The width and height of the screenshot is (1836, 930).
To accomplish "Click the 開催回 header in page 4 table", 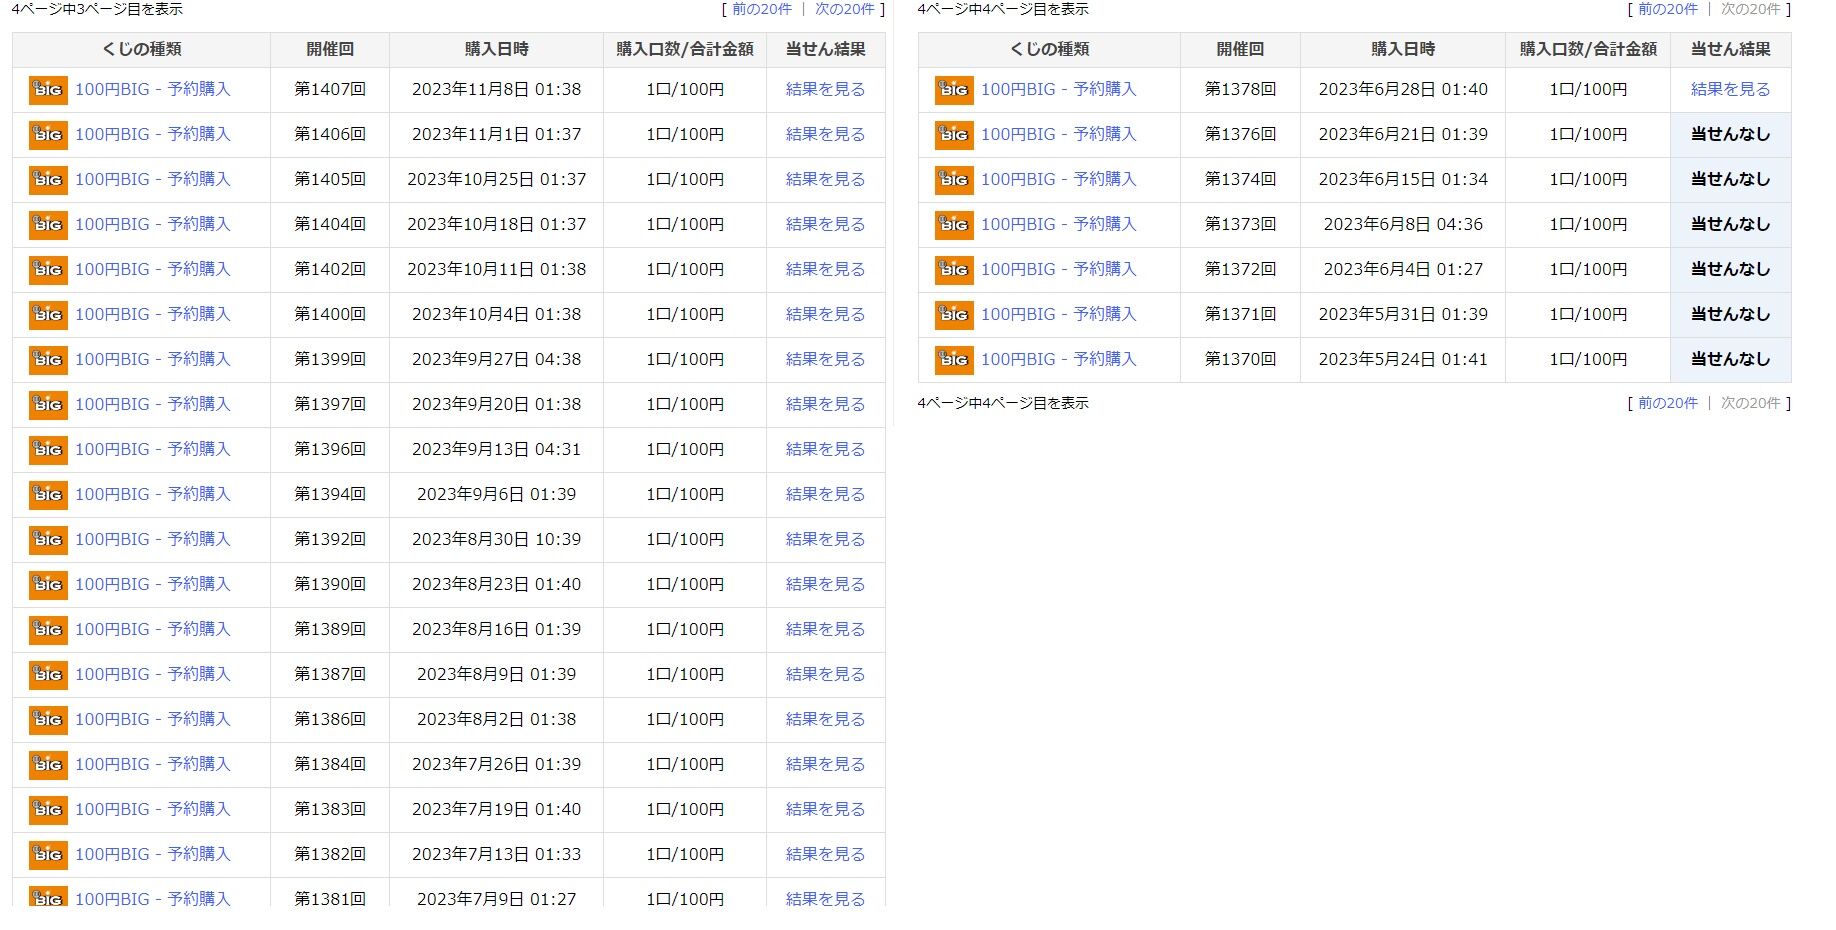I will pos(1241,49).
